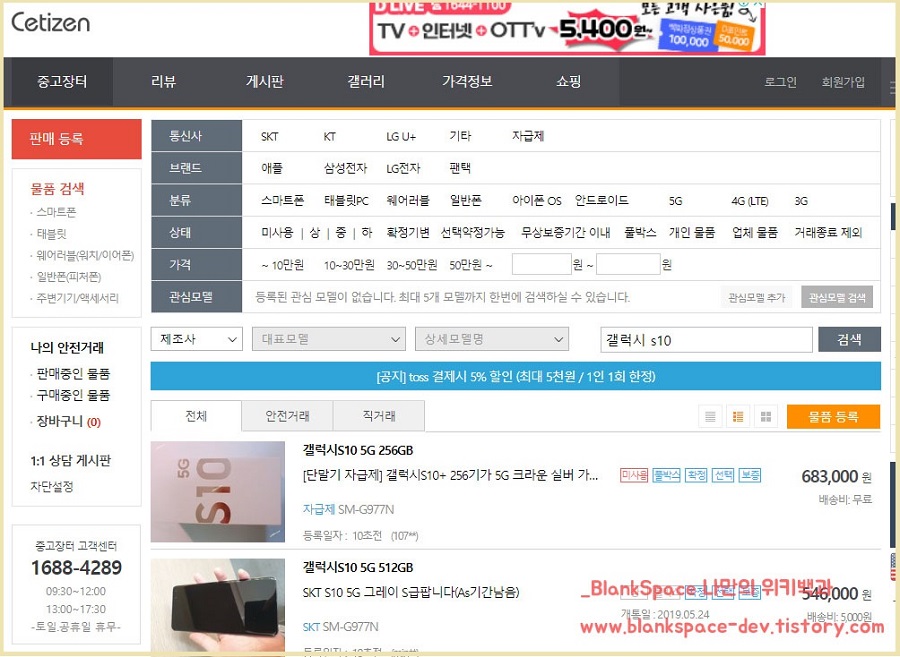Viewport: 900px width, 657px height.
Task: Open the sidebar 일반폰(피처폰) link
Action: pyautogui.click(x=69, y=277)
